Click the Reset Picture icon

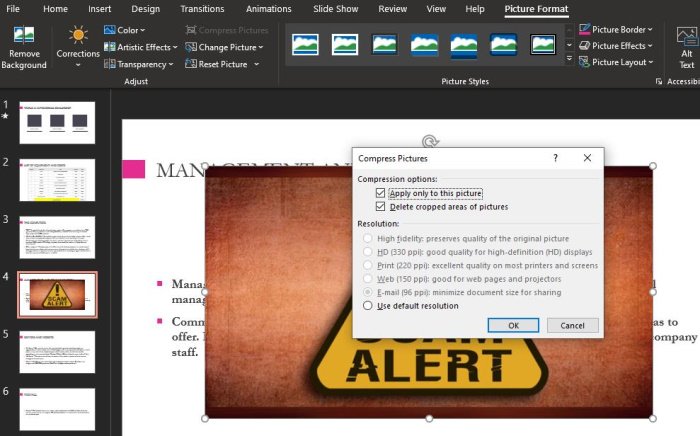[191, 64]
